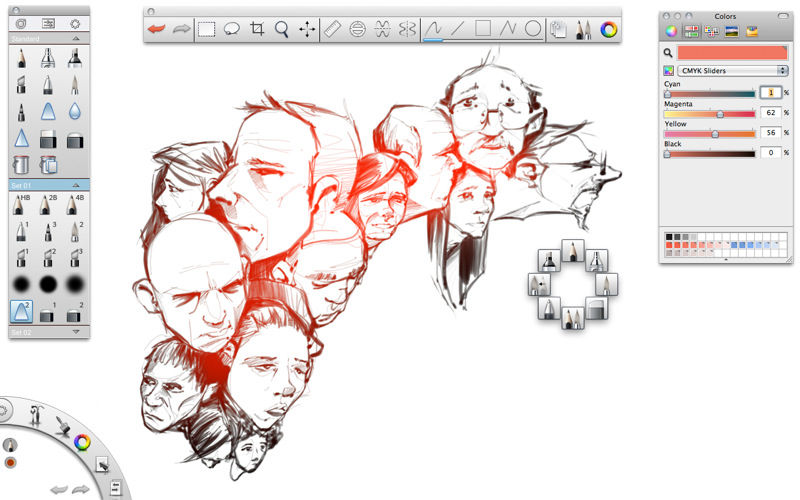Select the Freehand stroke style
Image resolution: width=800 pixels, height=500 pixels.
coord(433,29)
